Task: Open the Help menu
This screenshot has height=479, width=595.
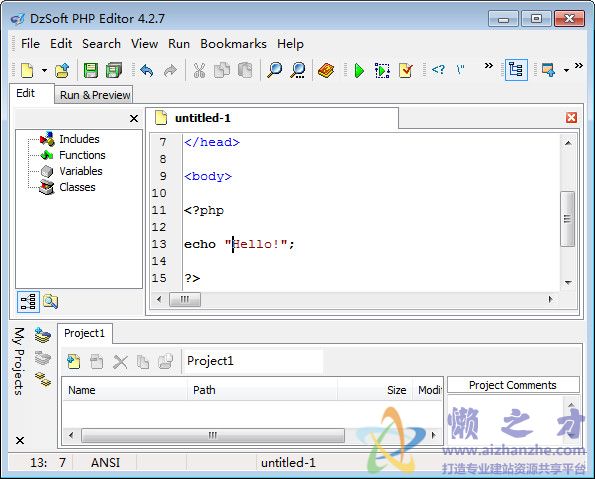Action: [x=290, y=44]
